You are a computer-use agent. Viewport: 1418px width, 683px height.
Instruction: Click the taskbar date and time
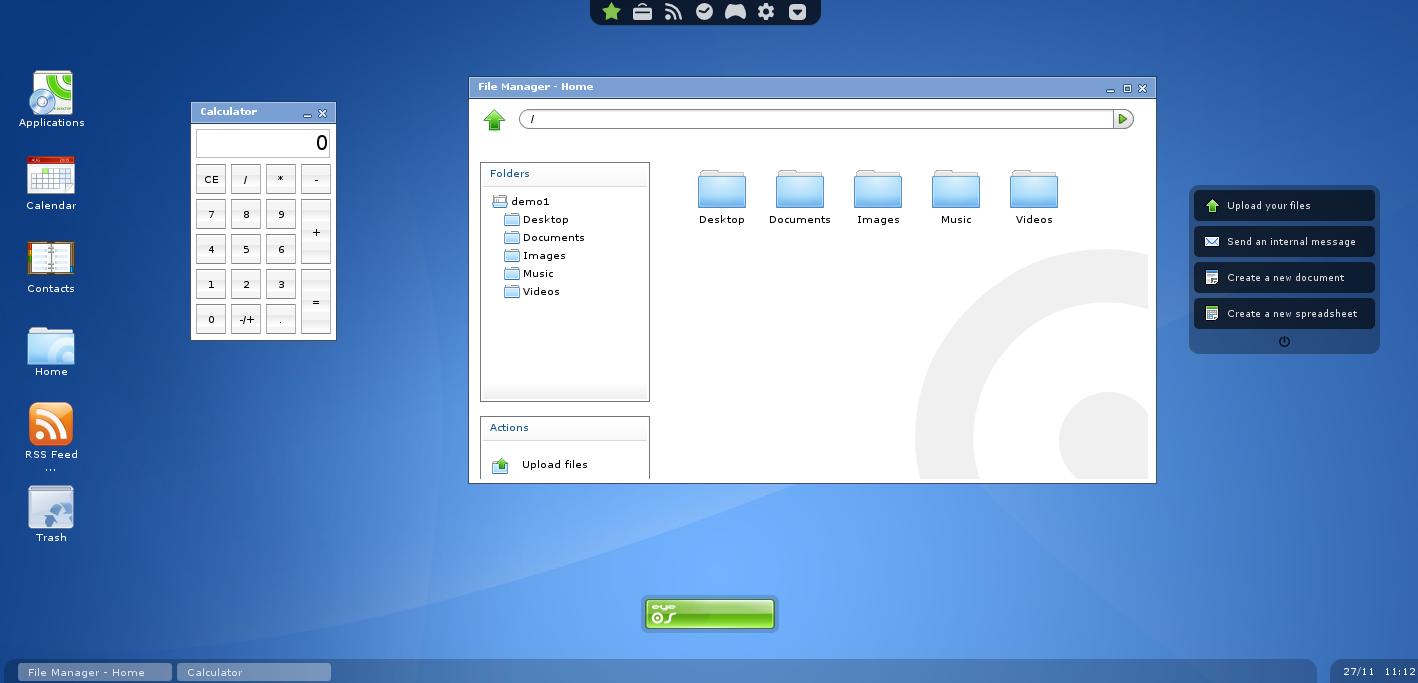(x=1379, y=672)
